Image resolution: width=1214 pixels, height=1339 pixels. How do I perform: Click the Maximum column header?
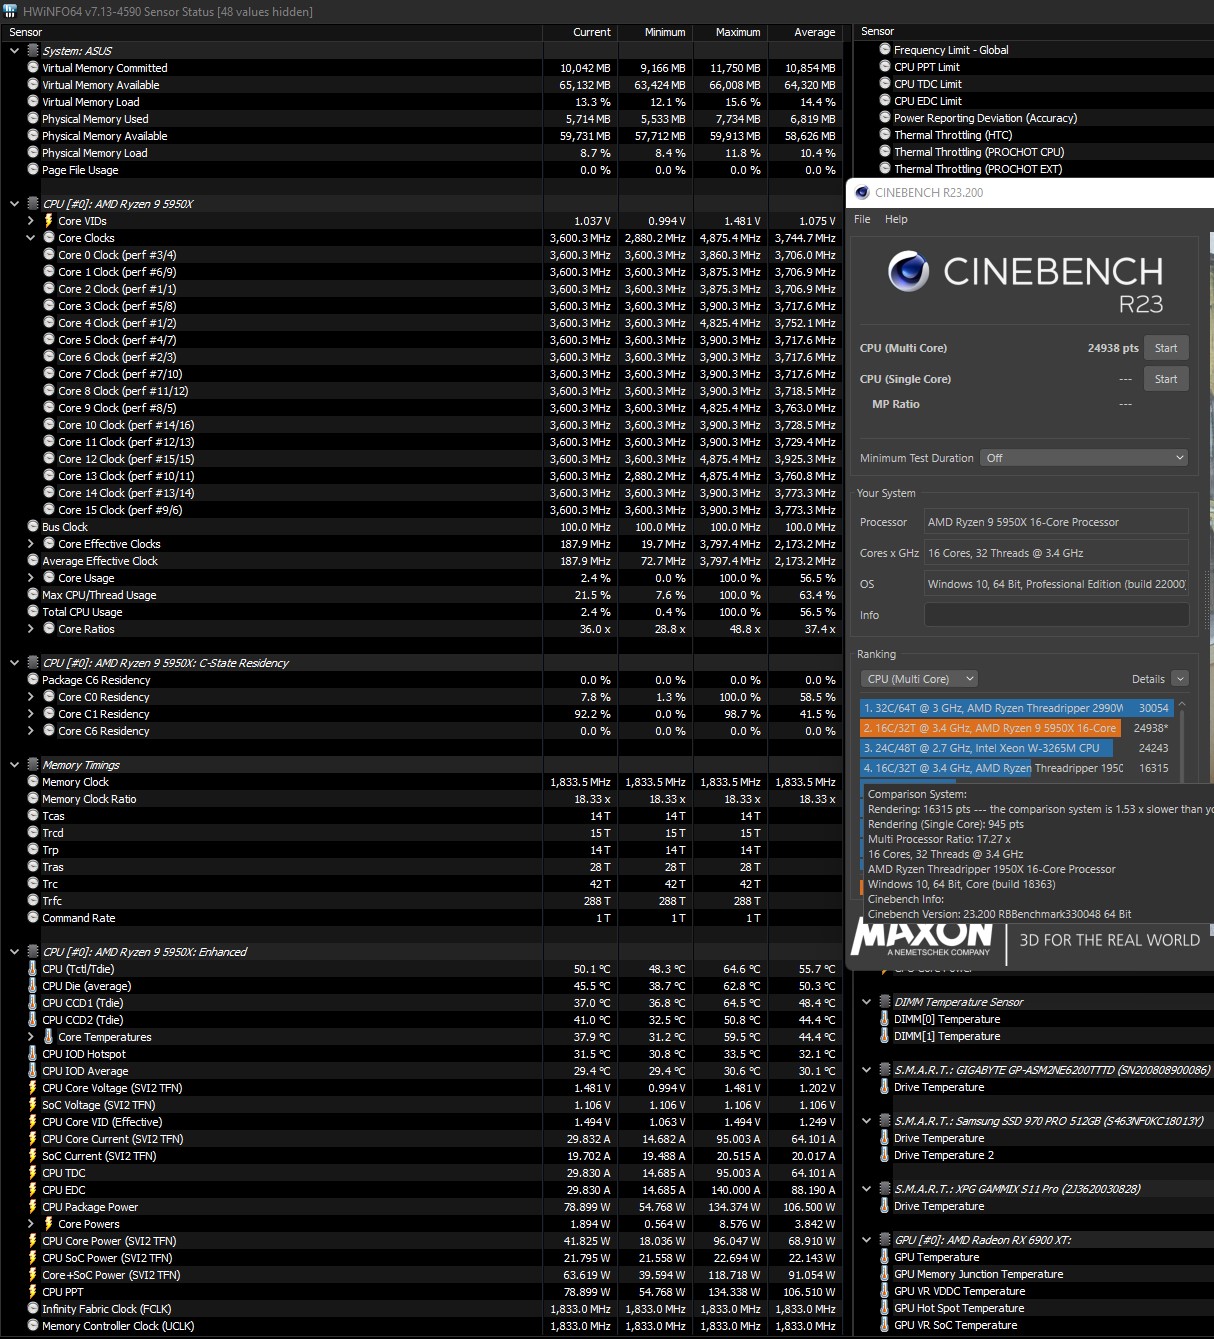pyautogui.click(x=730, y=32)
